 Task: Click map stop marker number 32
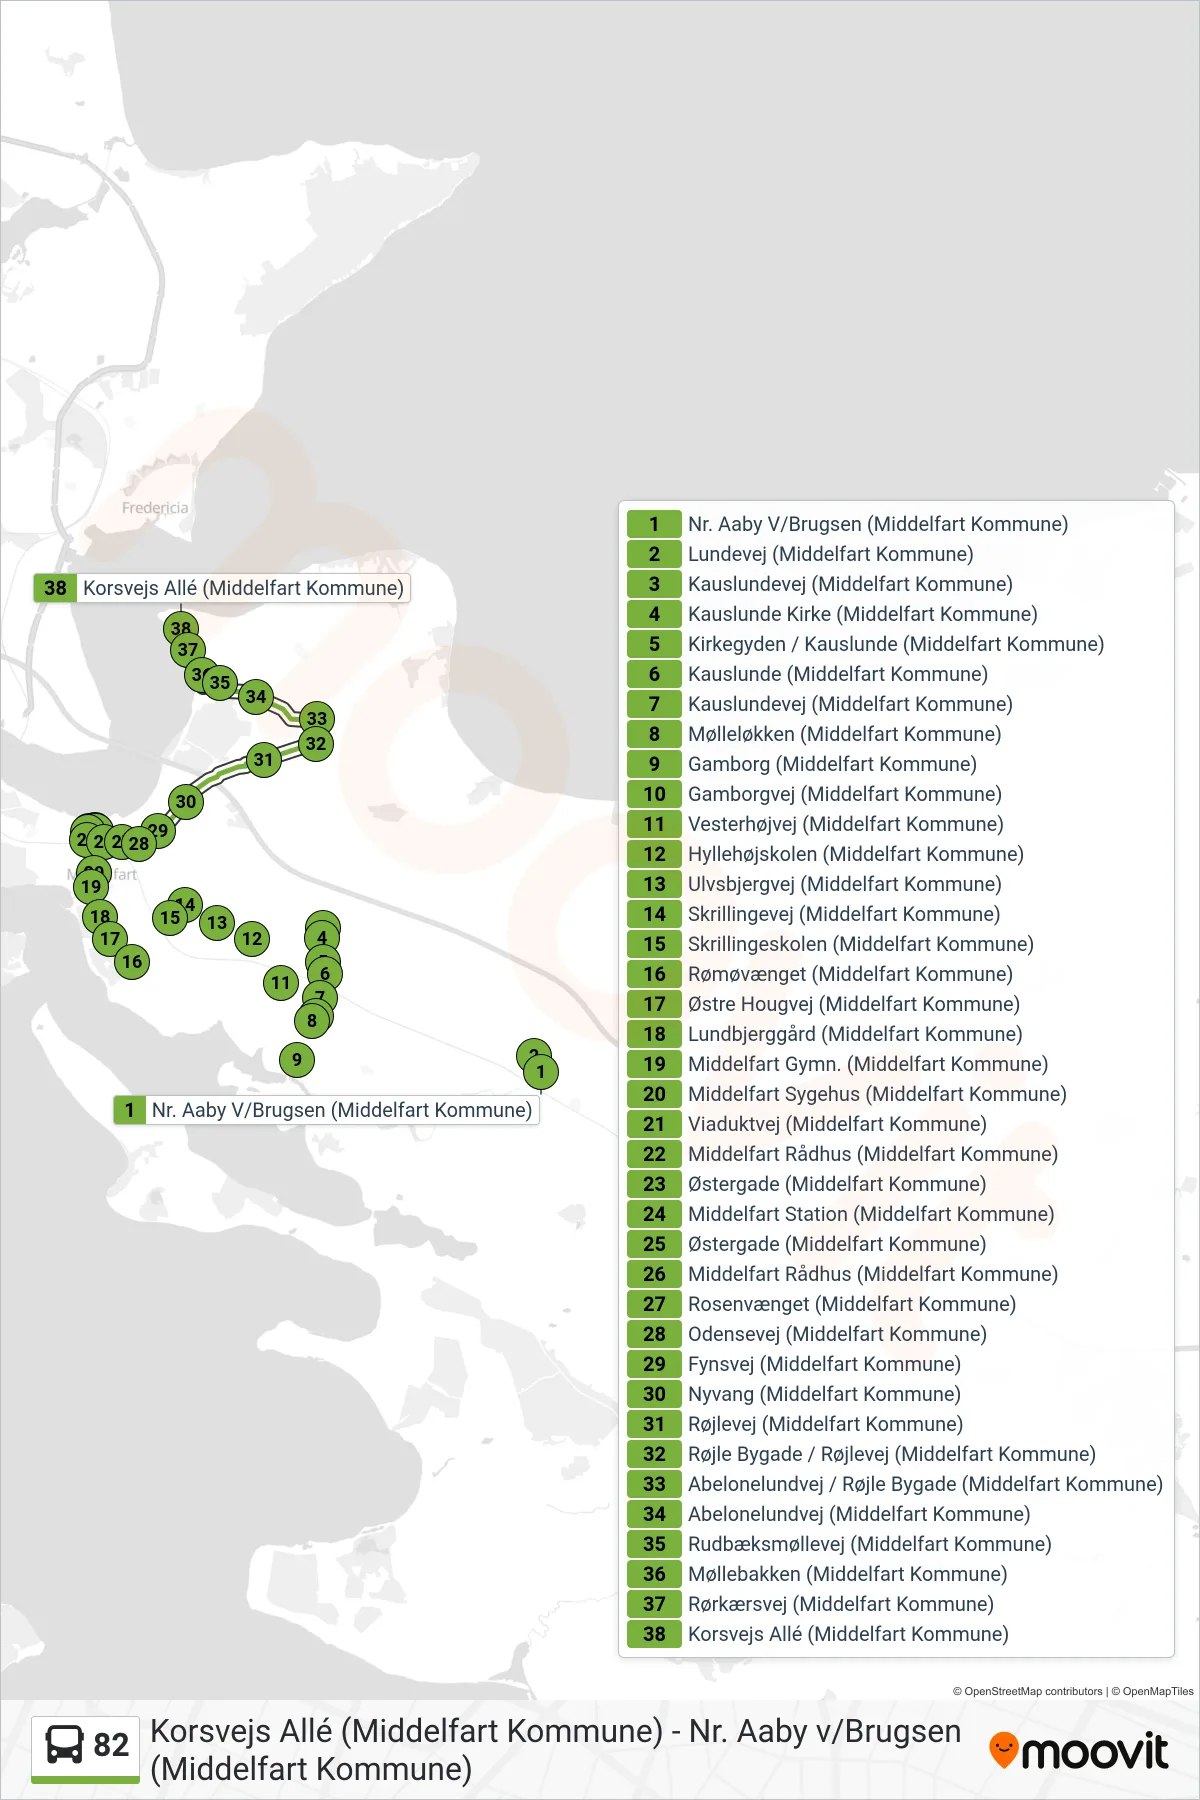pyautogui.click(x=316, y=743)
